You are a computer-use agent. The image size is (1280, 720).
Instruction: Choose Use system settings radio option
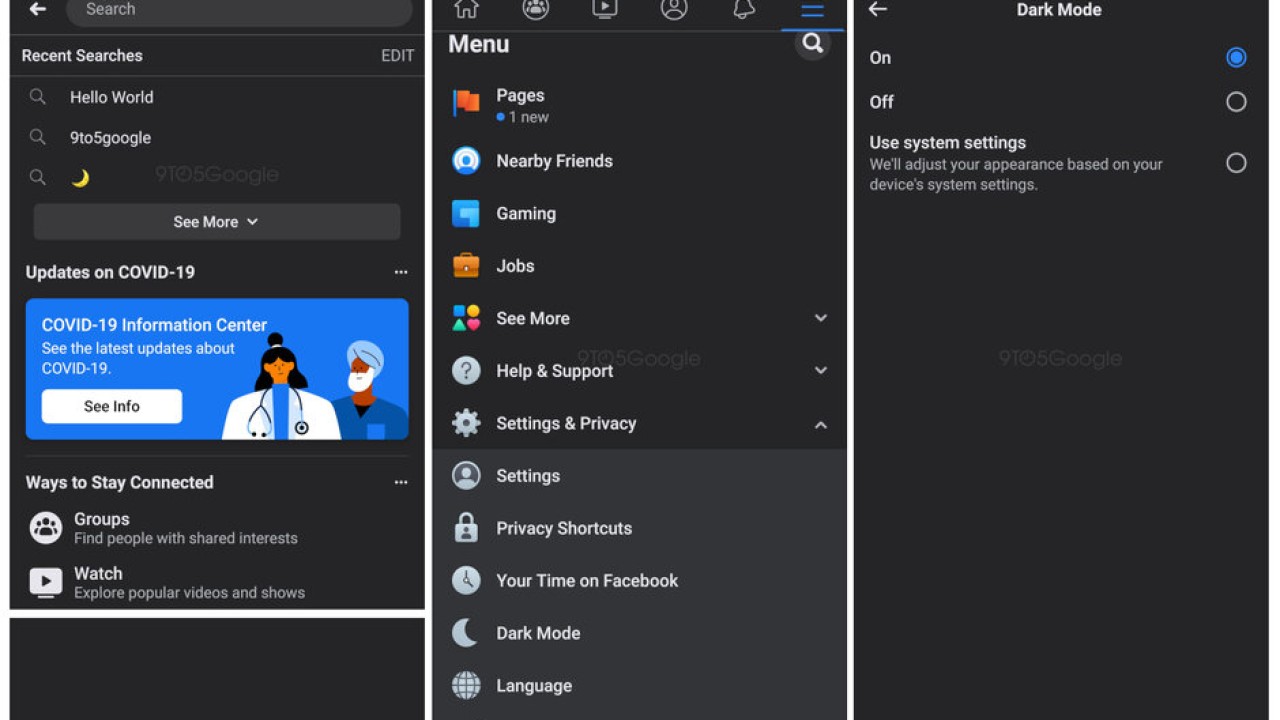coord(1236,163)
